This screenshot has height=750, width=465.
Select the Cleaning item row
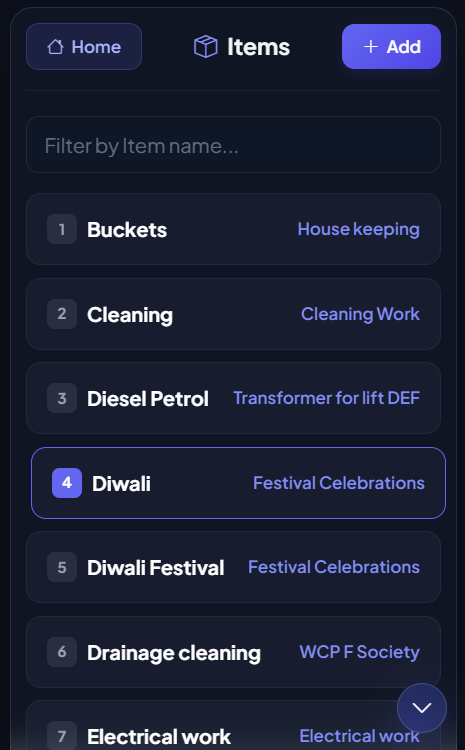point(233,314)
